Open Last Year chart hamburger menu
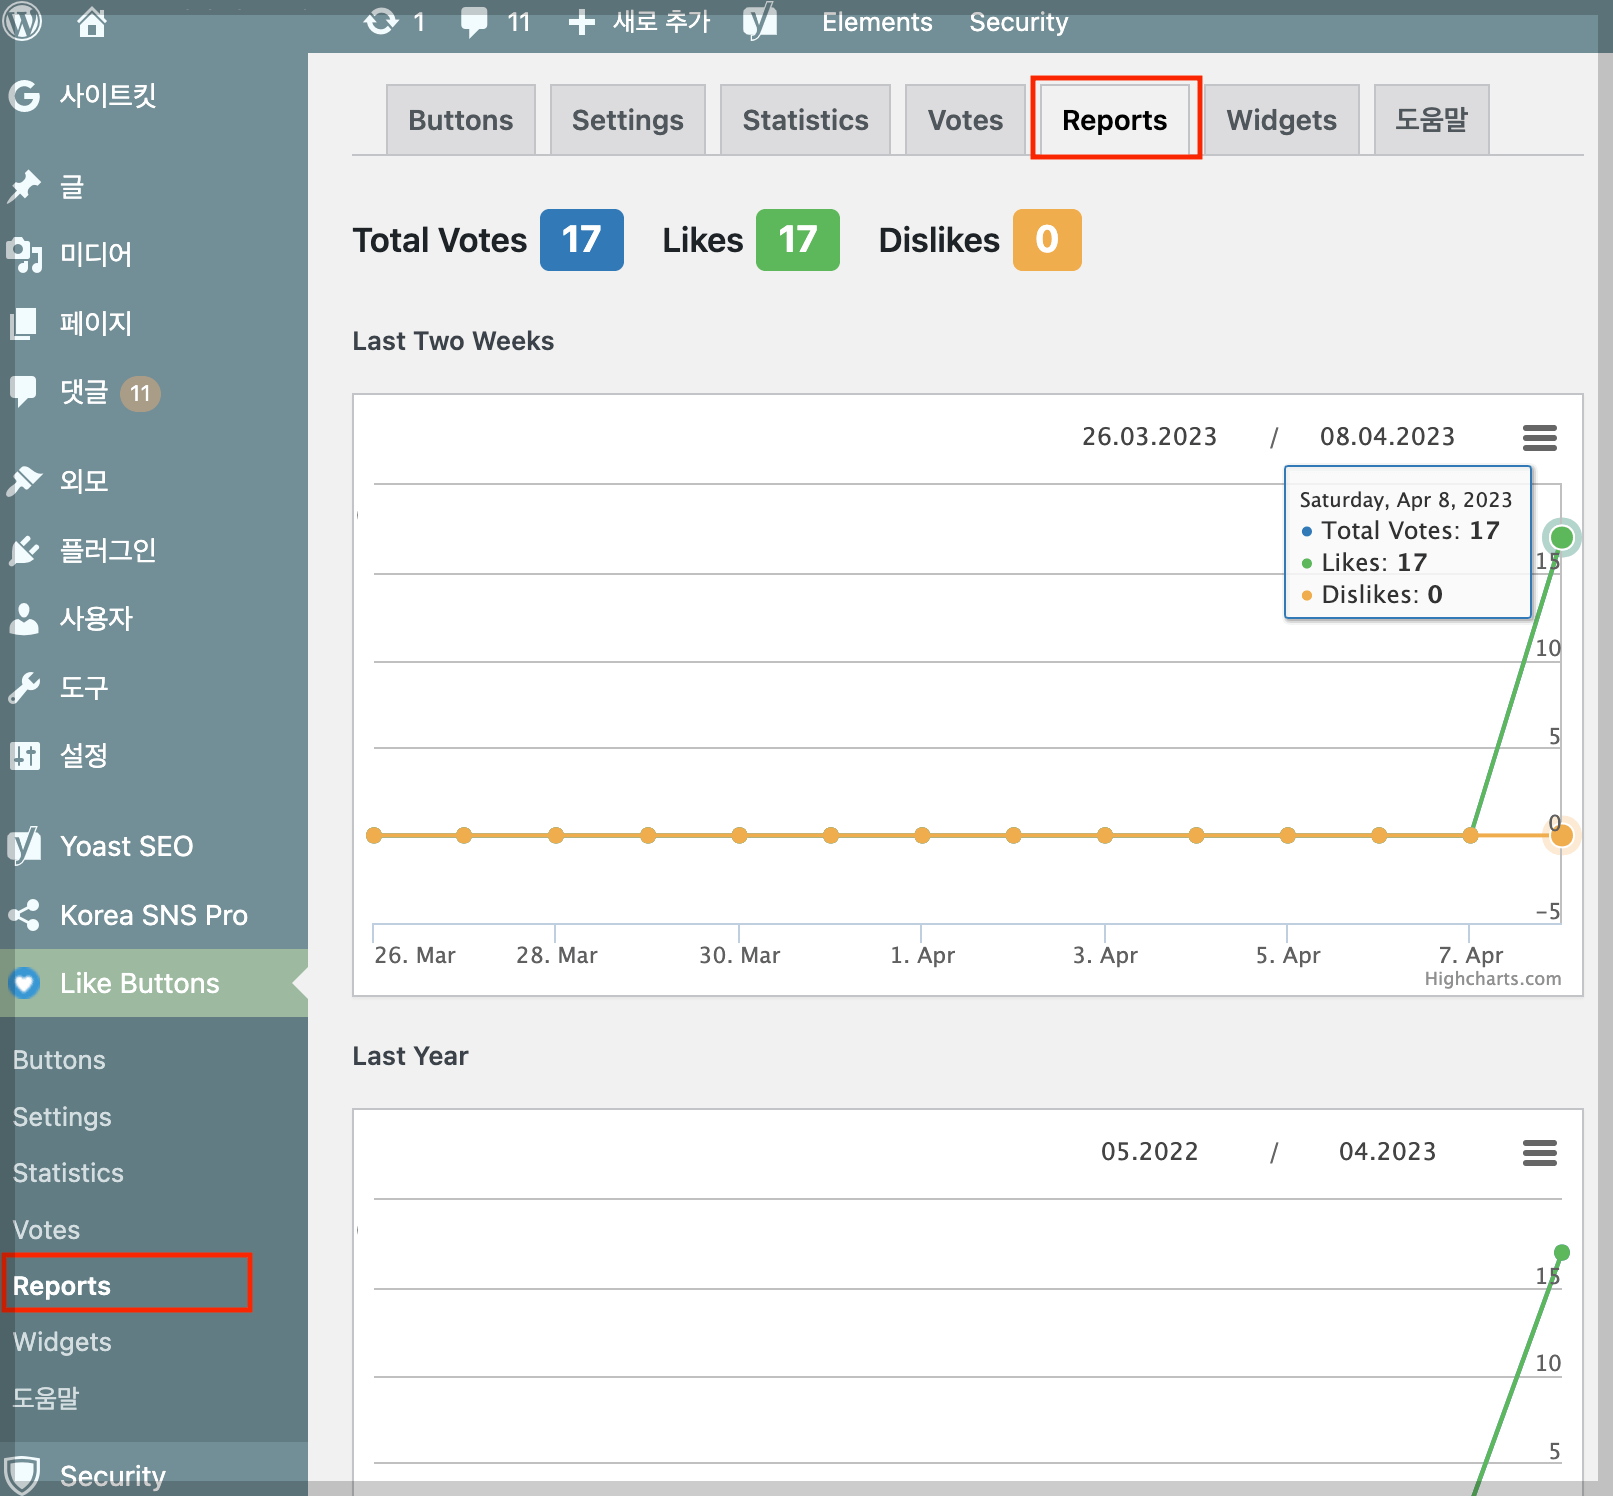 click(1540, 1153)
